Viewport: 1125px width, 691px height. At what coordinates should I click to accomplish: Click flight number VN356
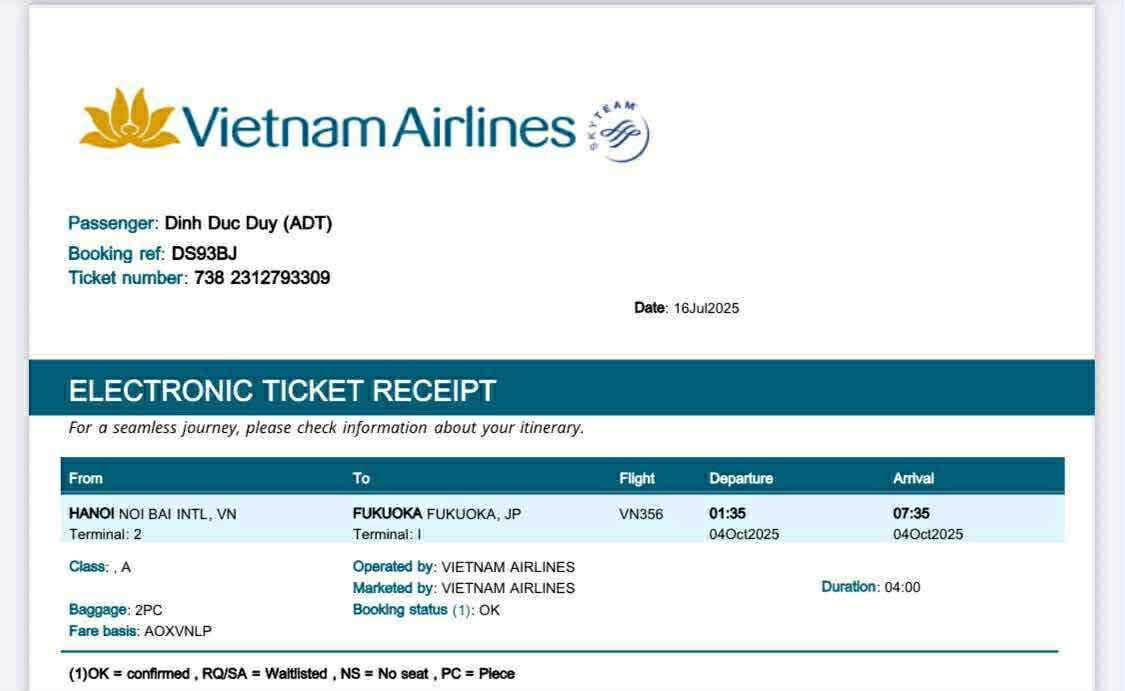pos(641,514)
